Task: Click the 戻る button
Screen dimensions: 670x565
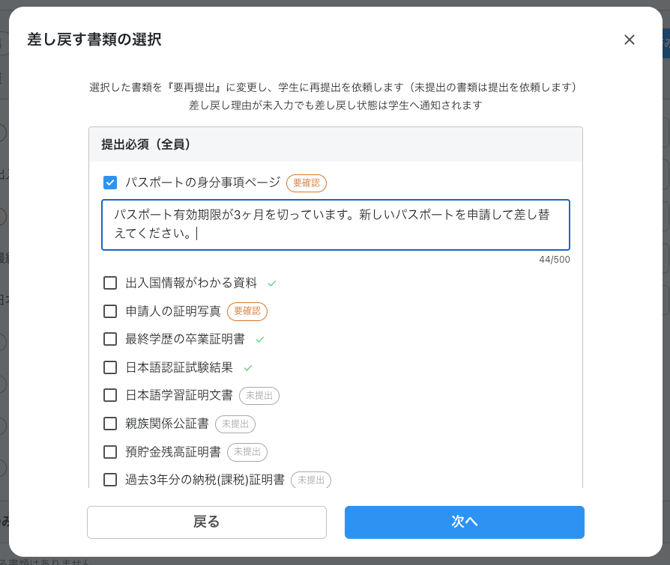Action: point(207,522)
